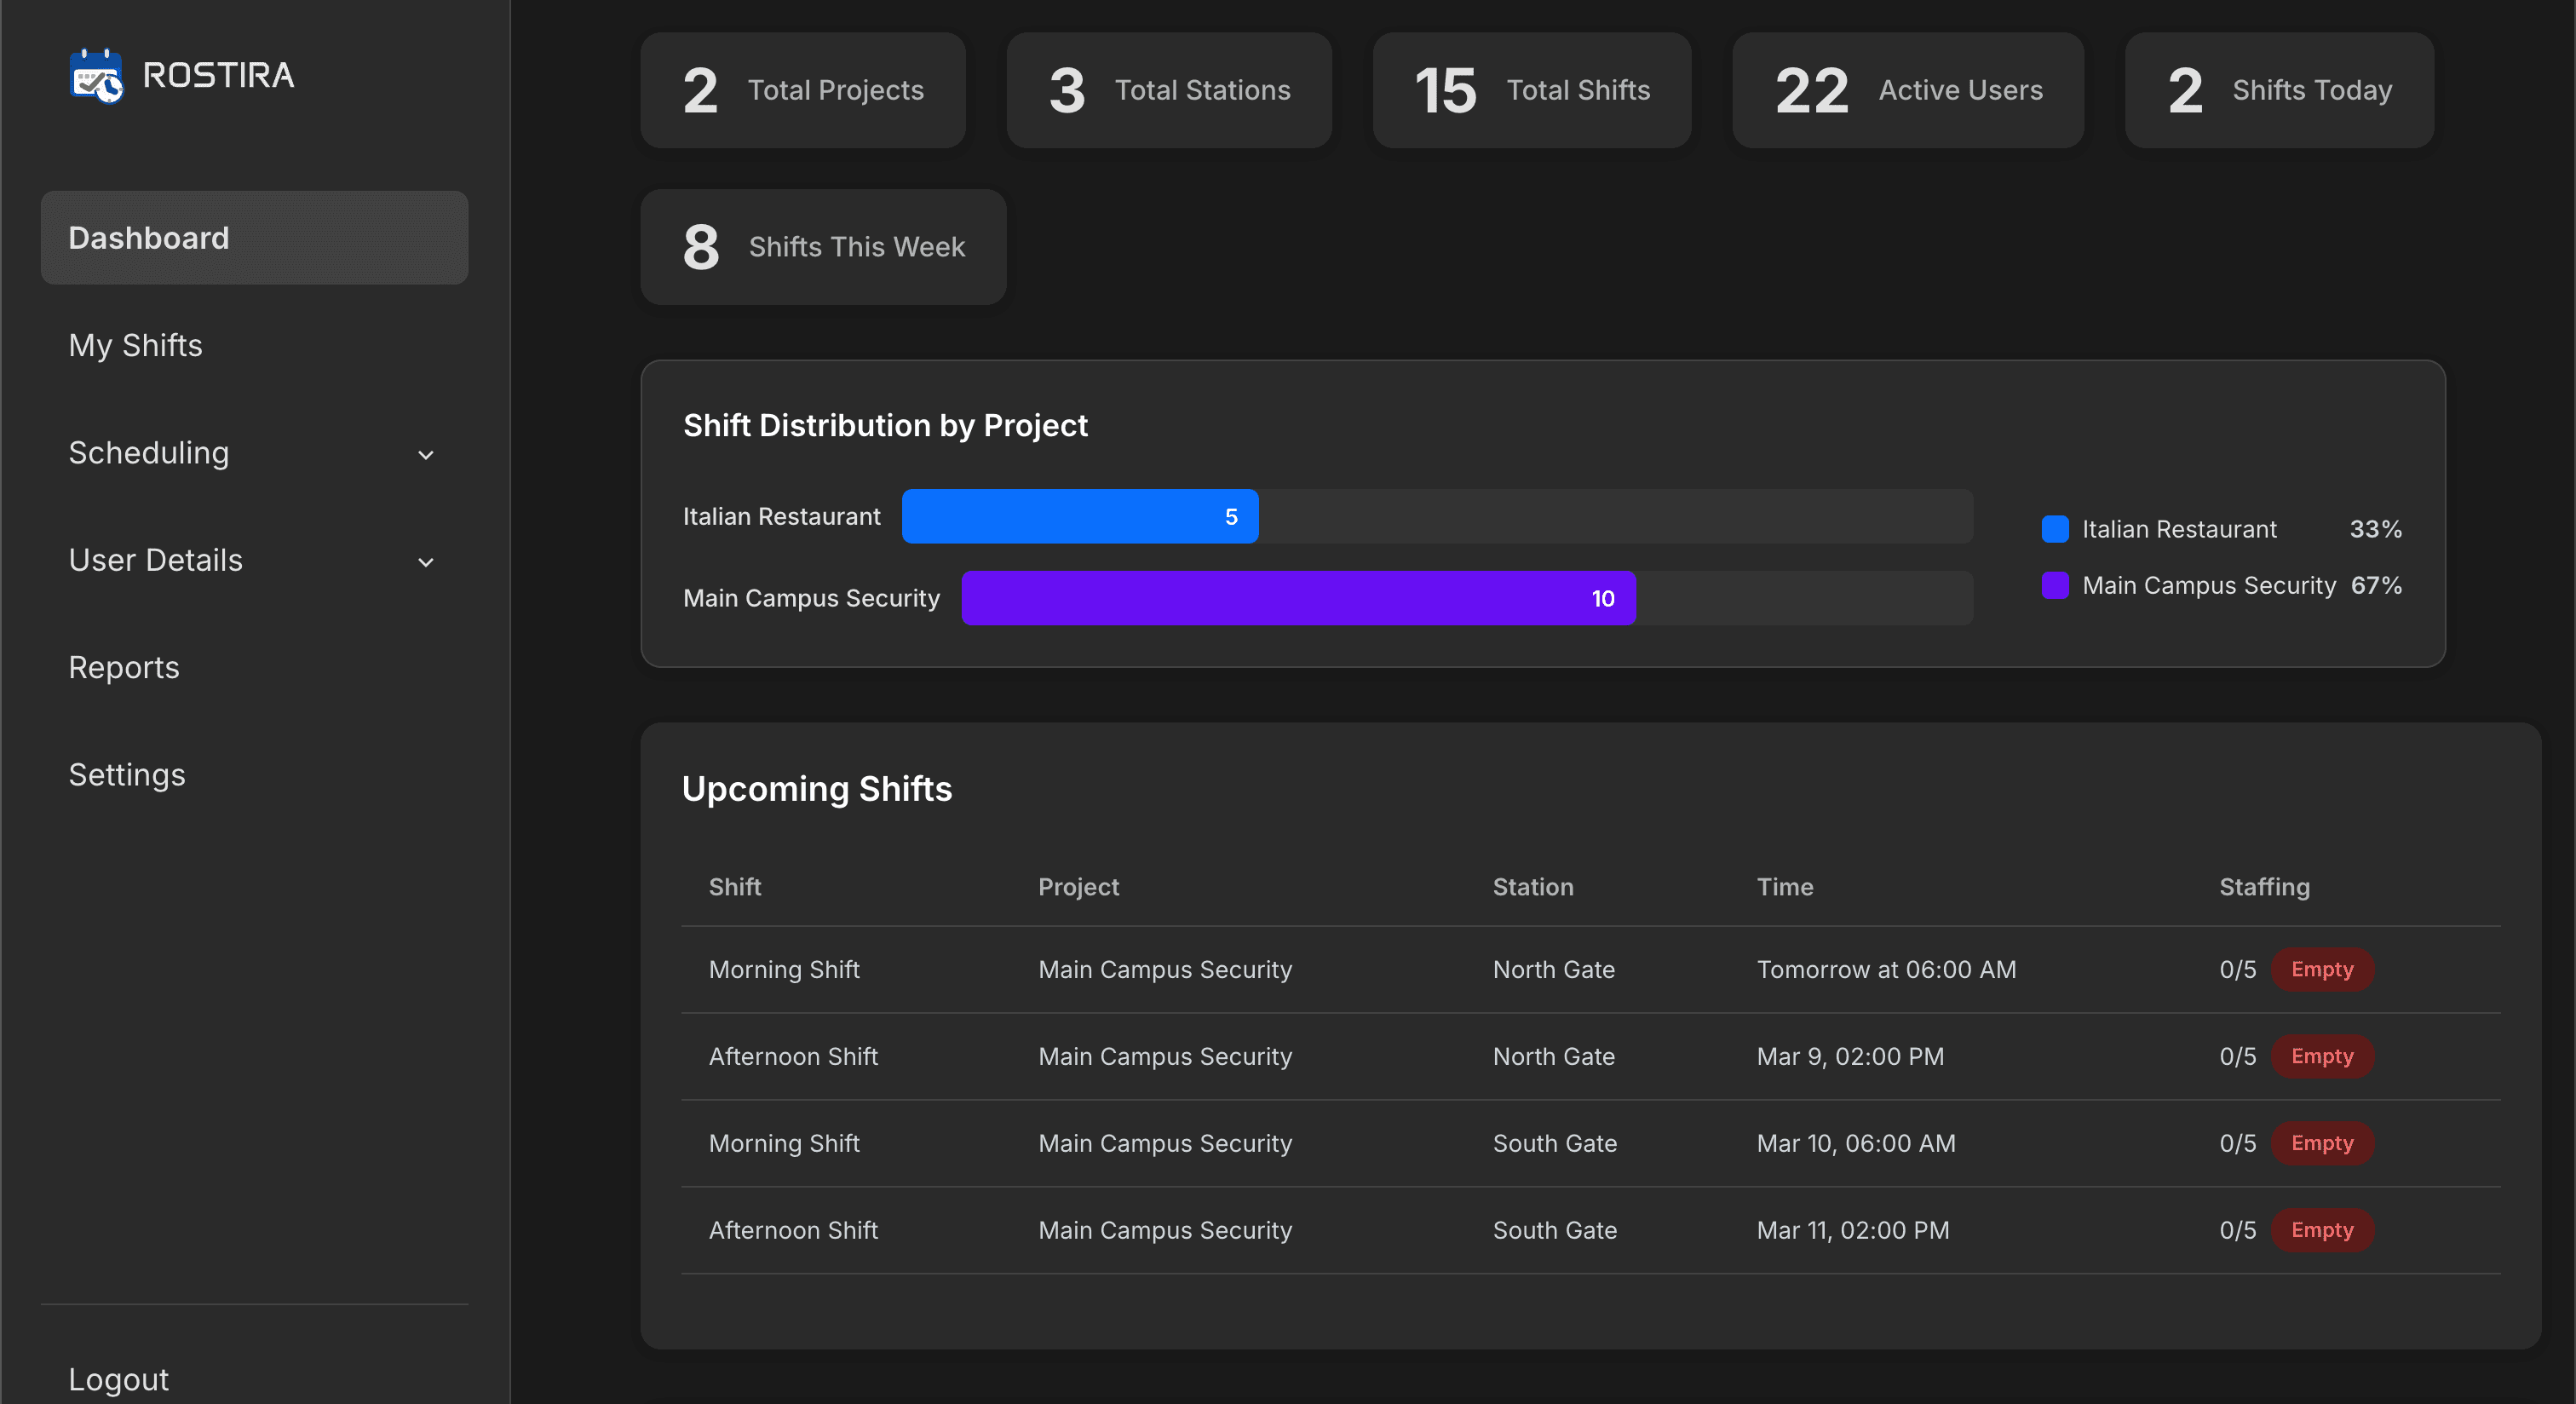Screen dimensions: 2576x1404
Task: Open the Dashboard page
Action: click(x=148, y=237)
